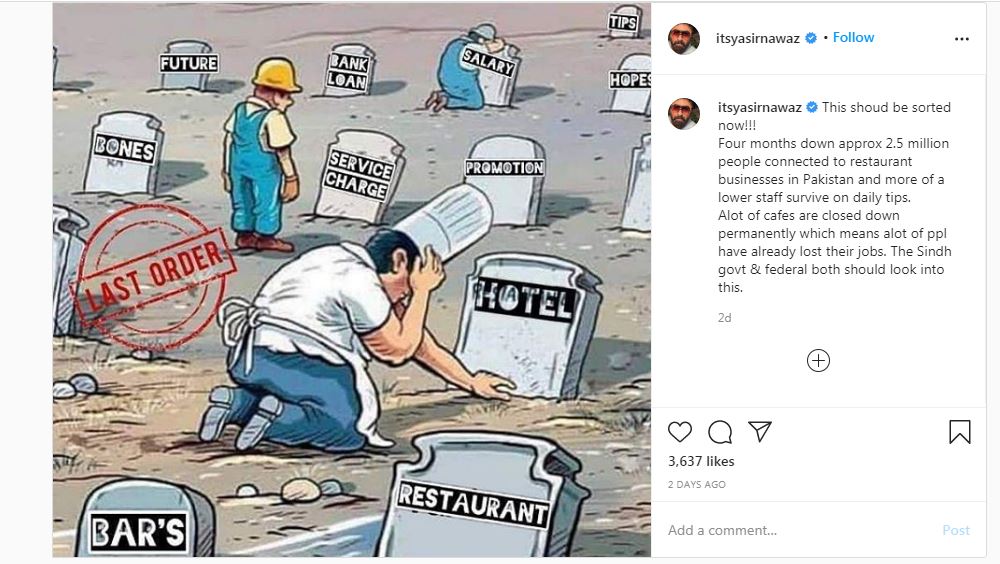Open itsyasirnawaz profile from header username

[x=758, y=38]
